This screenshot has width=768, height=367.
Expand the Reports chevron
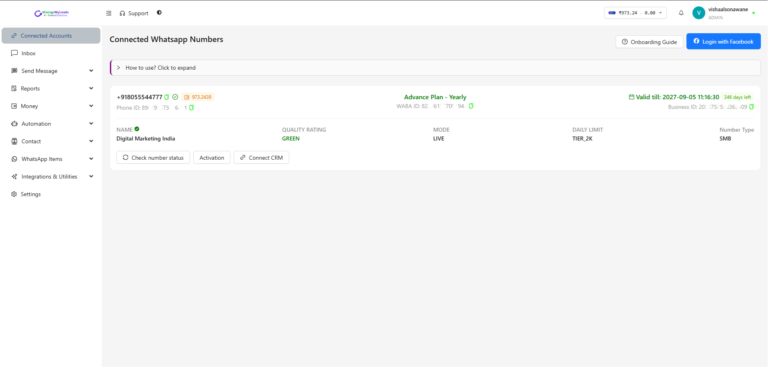[91, 88]
